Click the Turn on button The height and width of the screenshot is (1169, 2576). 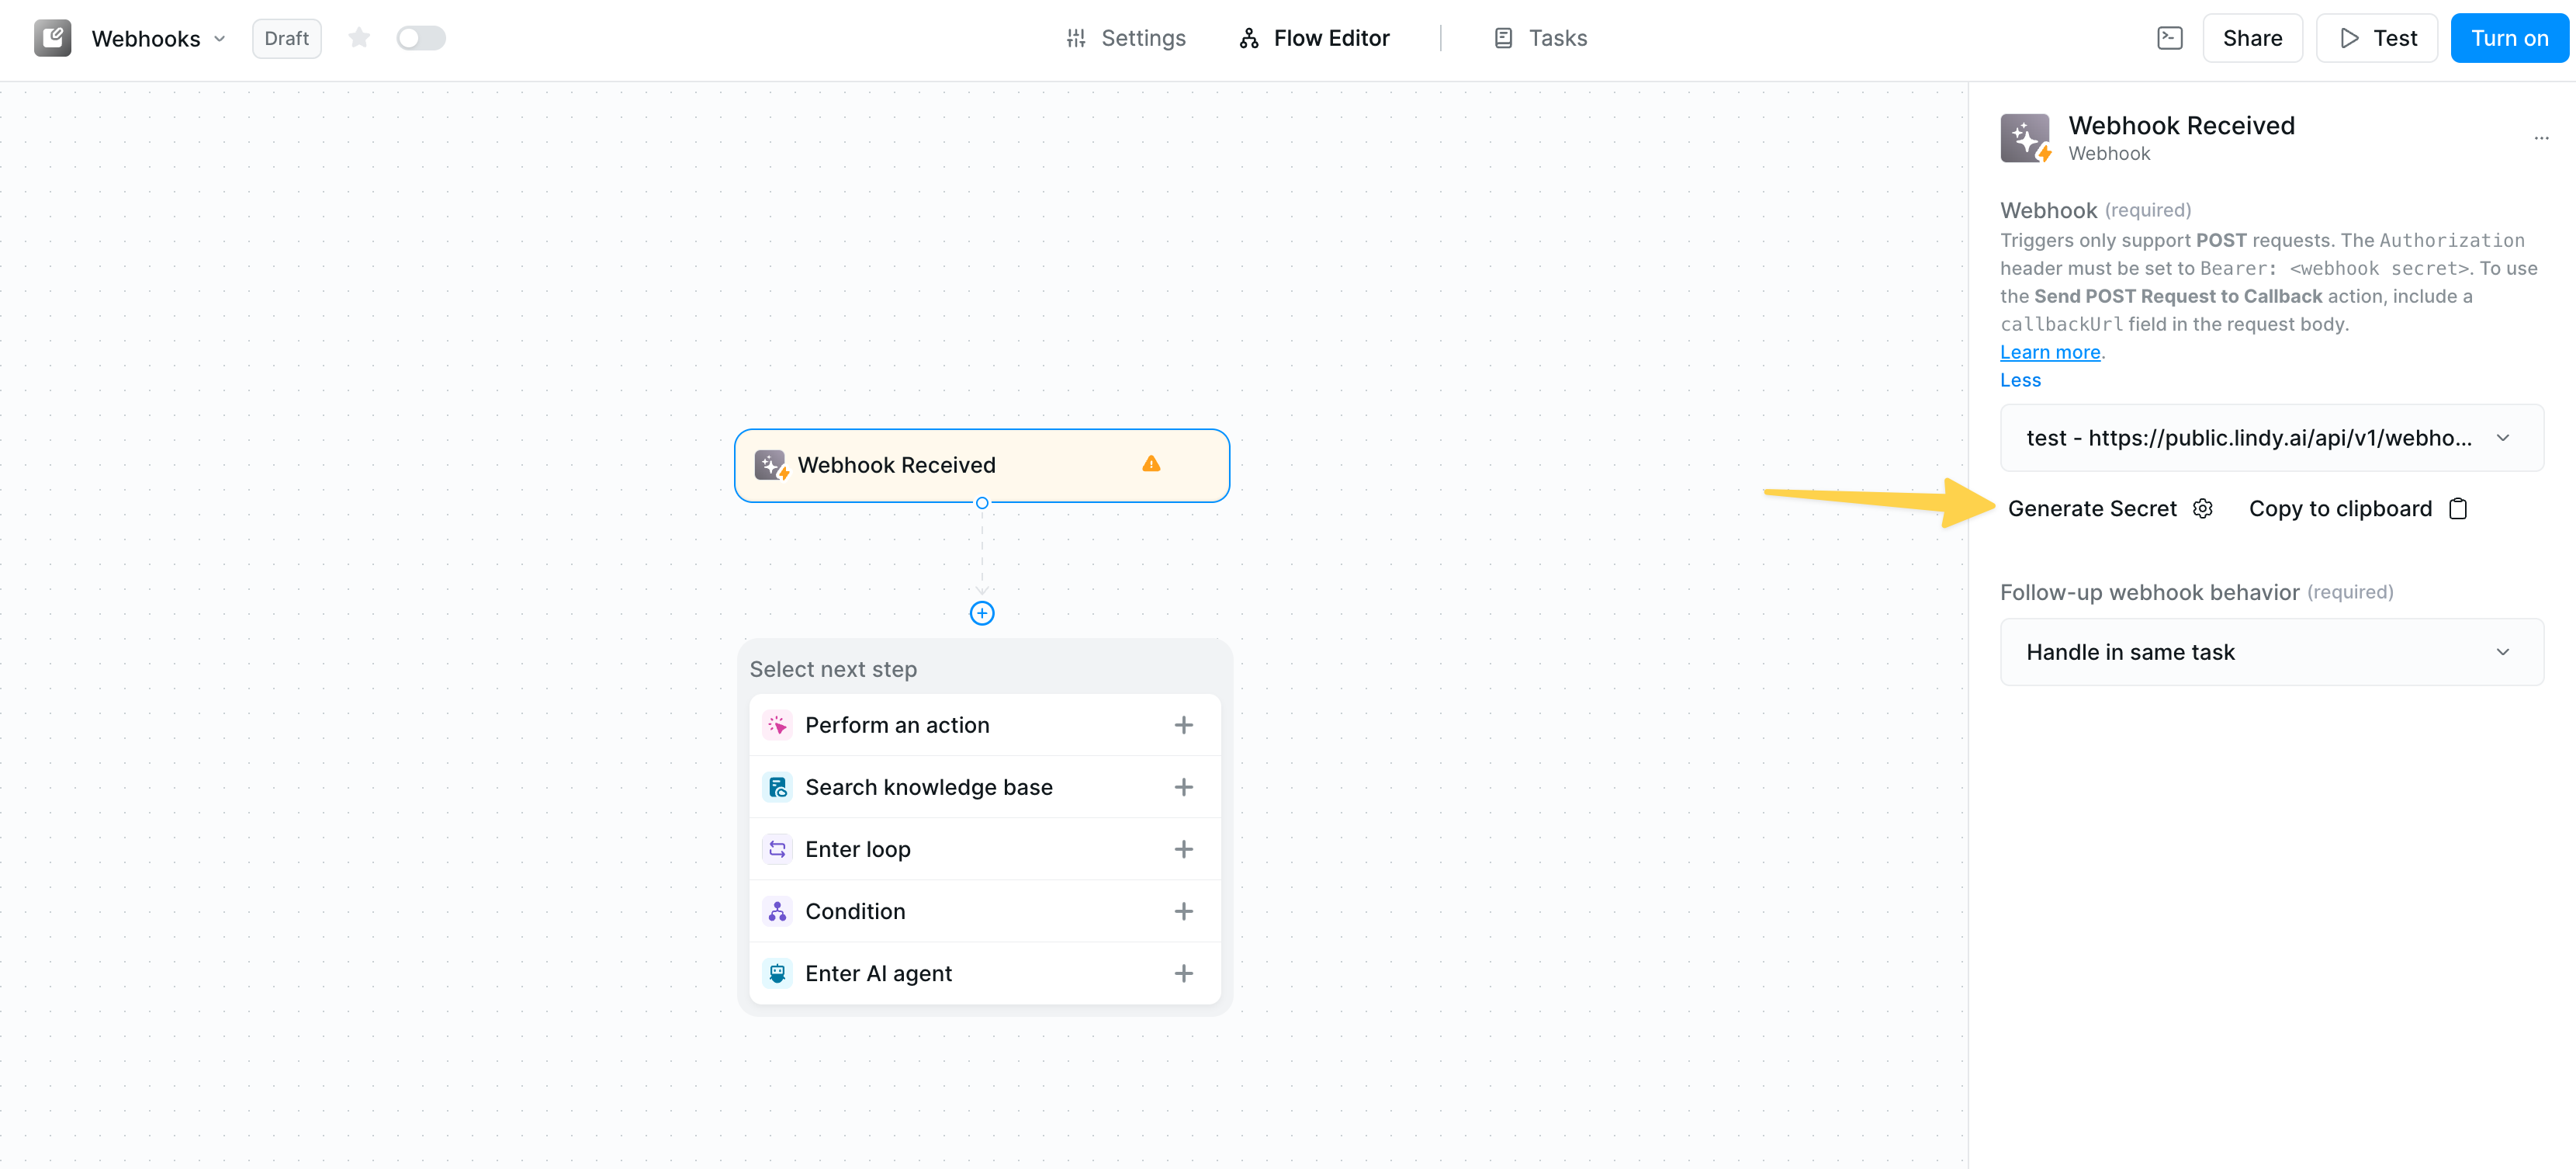2509,38
